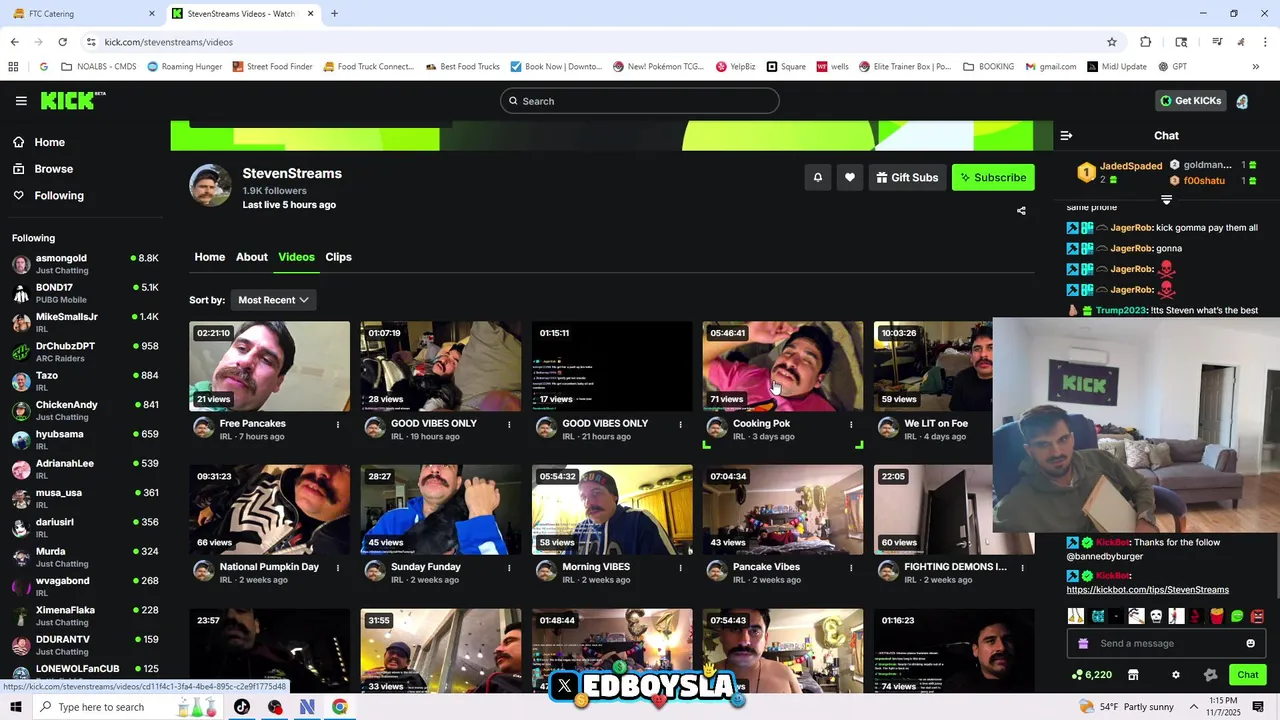Open TikTok from the taskbar
The image size is (1280, 720).
click(242, 707)
